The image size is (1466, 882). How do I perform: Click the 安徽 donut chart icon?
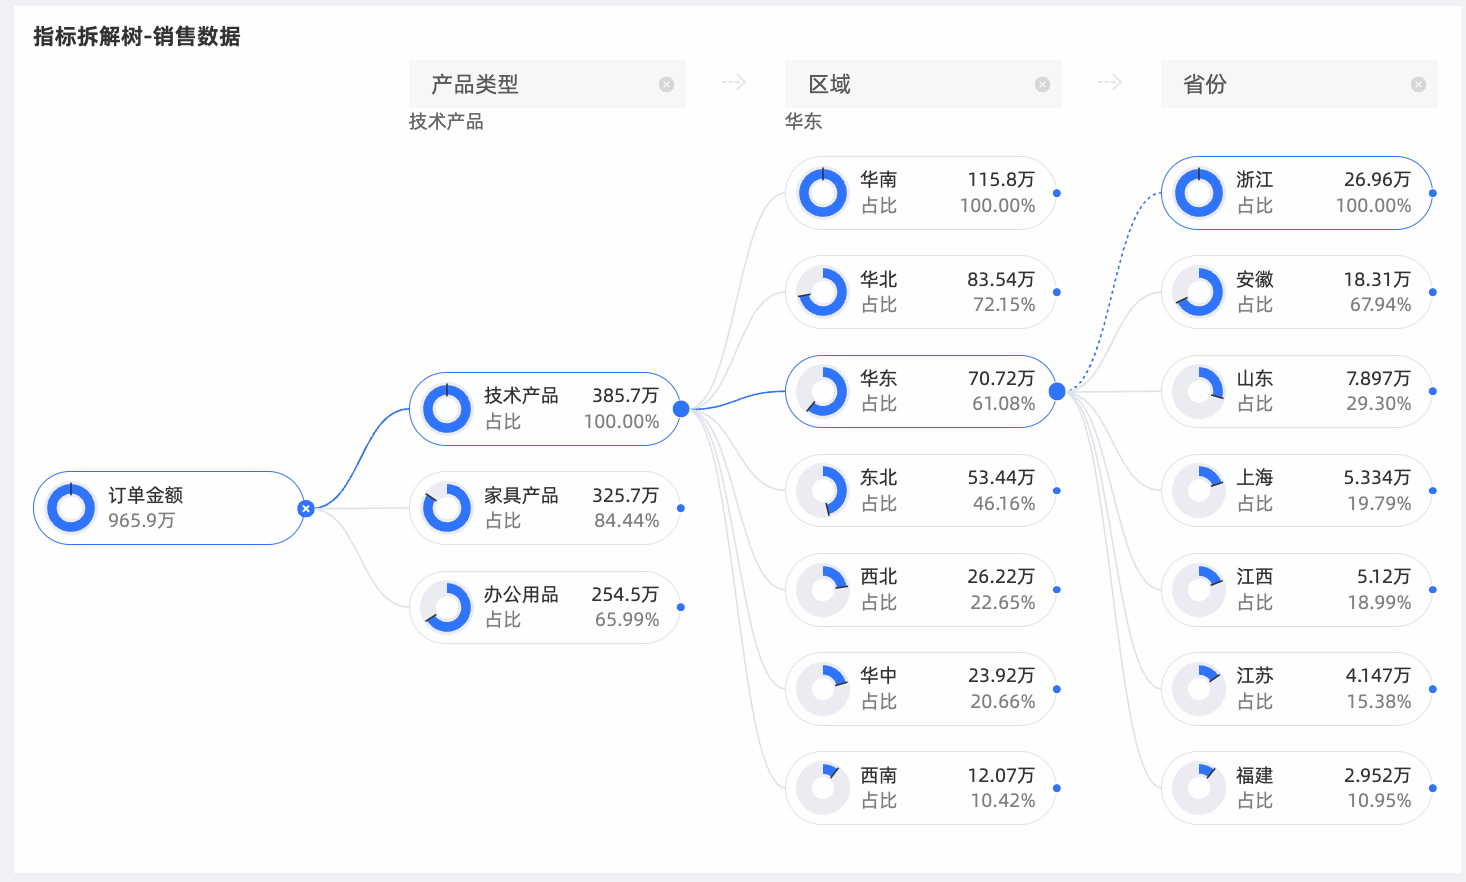click(1199, 292)
